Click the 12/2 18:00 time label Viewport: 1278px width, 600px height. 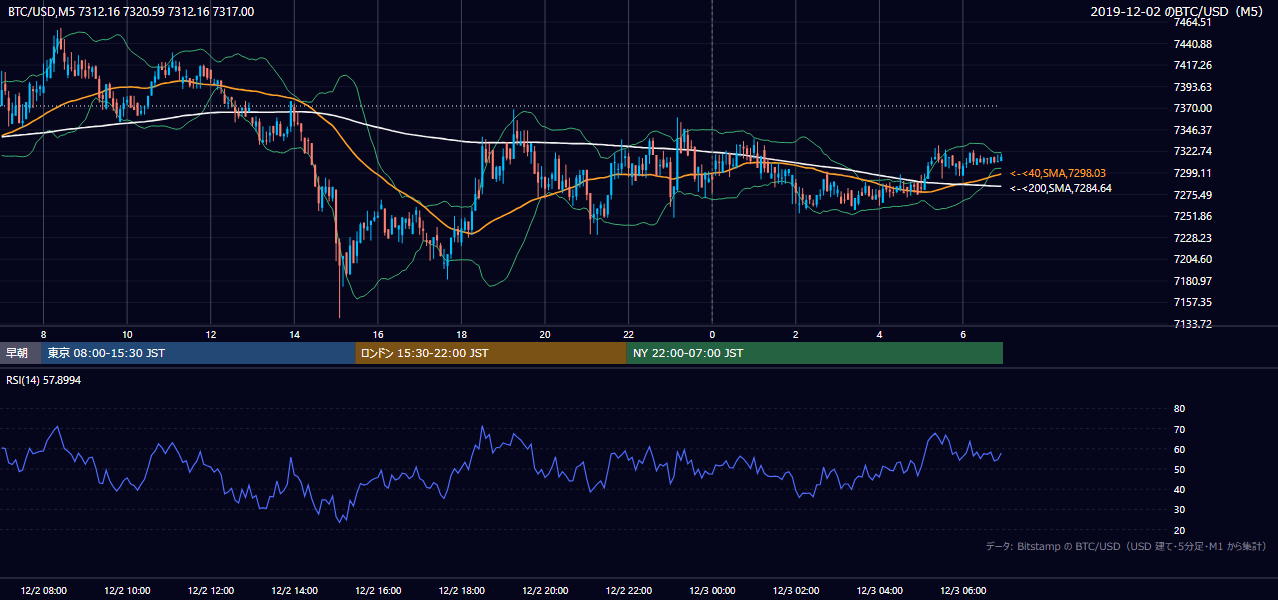[461, 591]
